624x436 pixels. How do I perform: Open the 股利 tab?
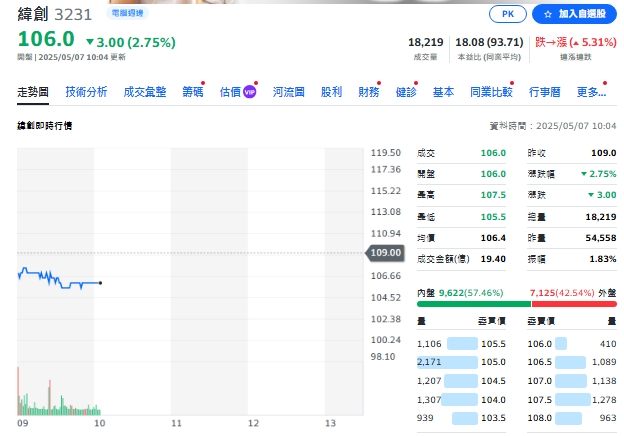[x=331, y=92]
